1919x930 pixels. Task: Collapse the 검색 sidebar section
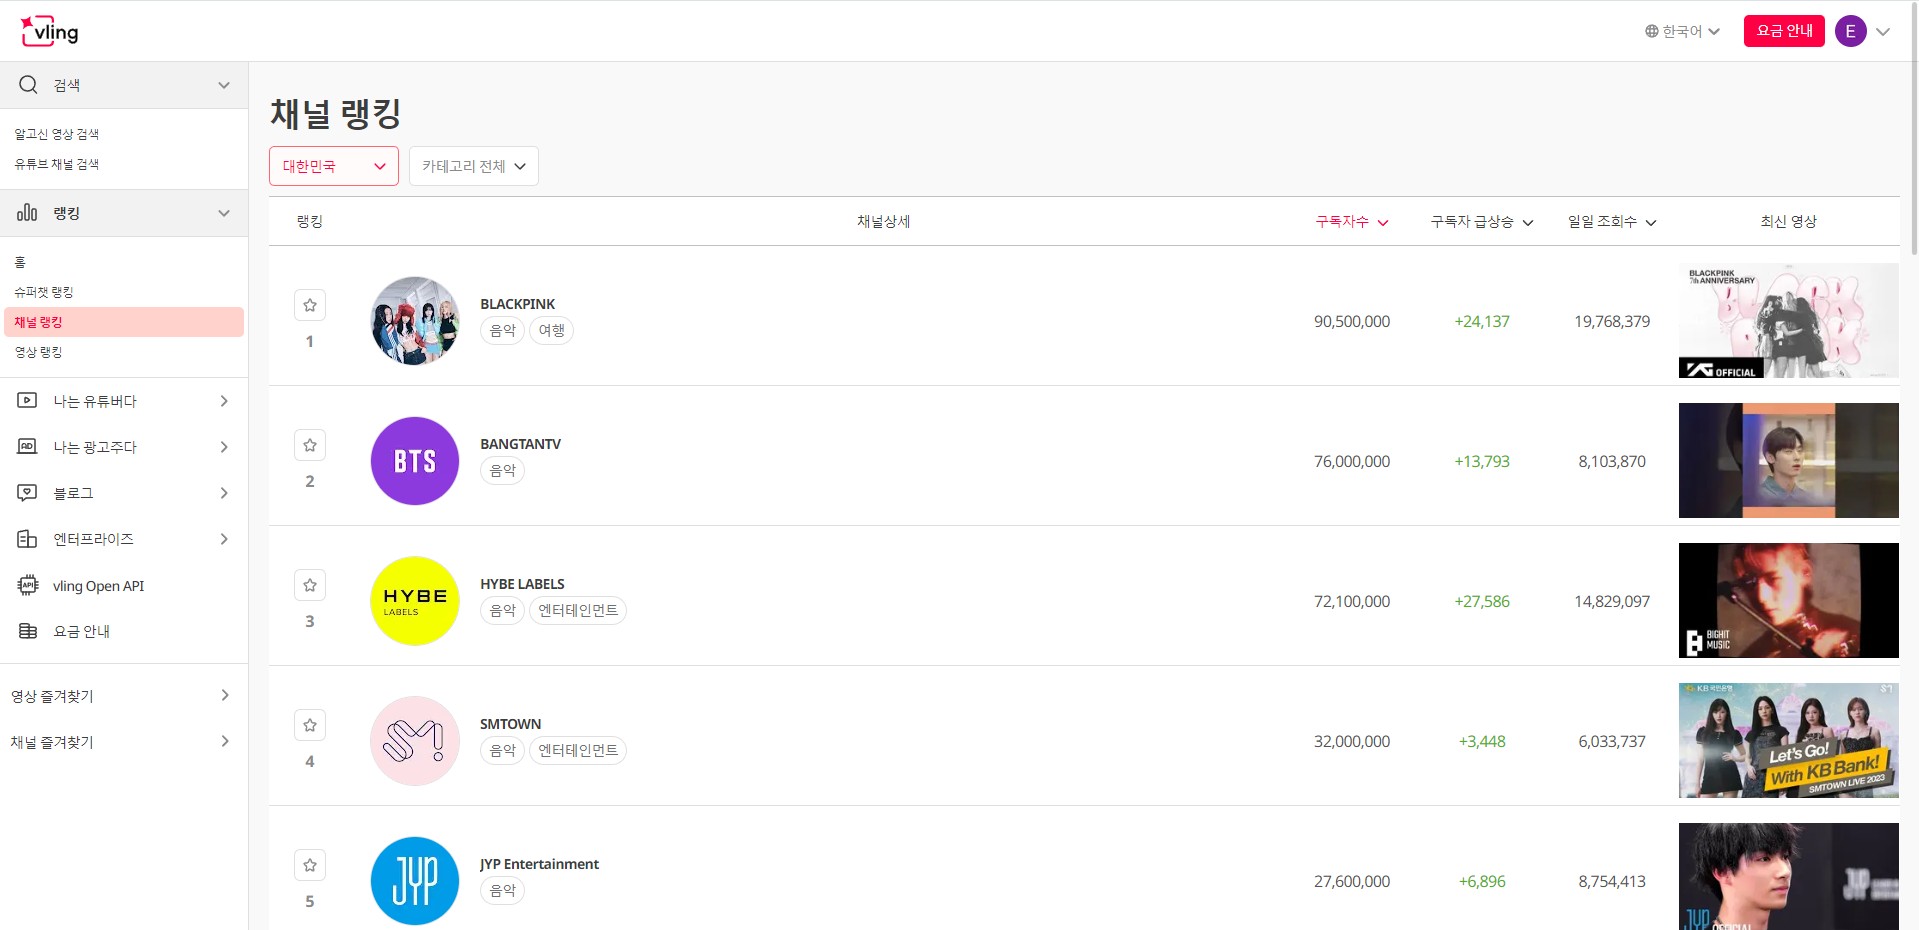[x=124, y=85]
